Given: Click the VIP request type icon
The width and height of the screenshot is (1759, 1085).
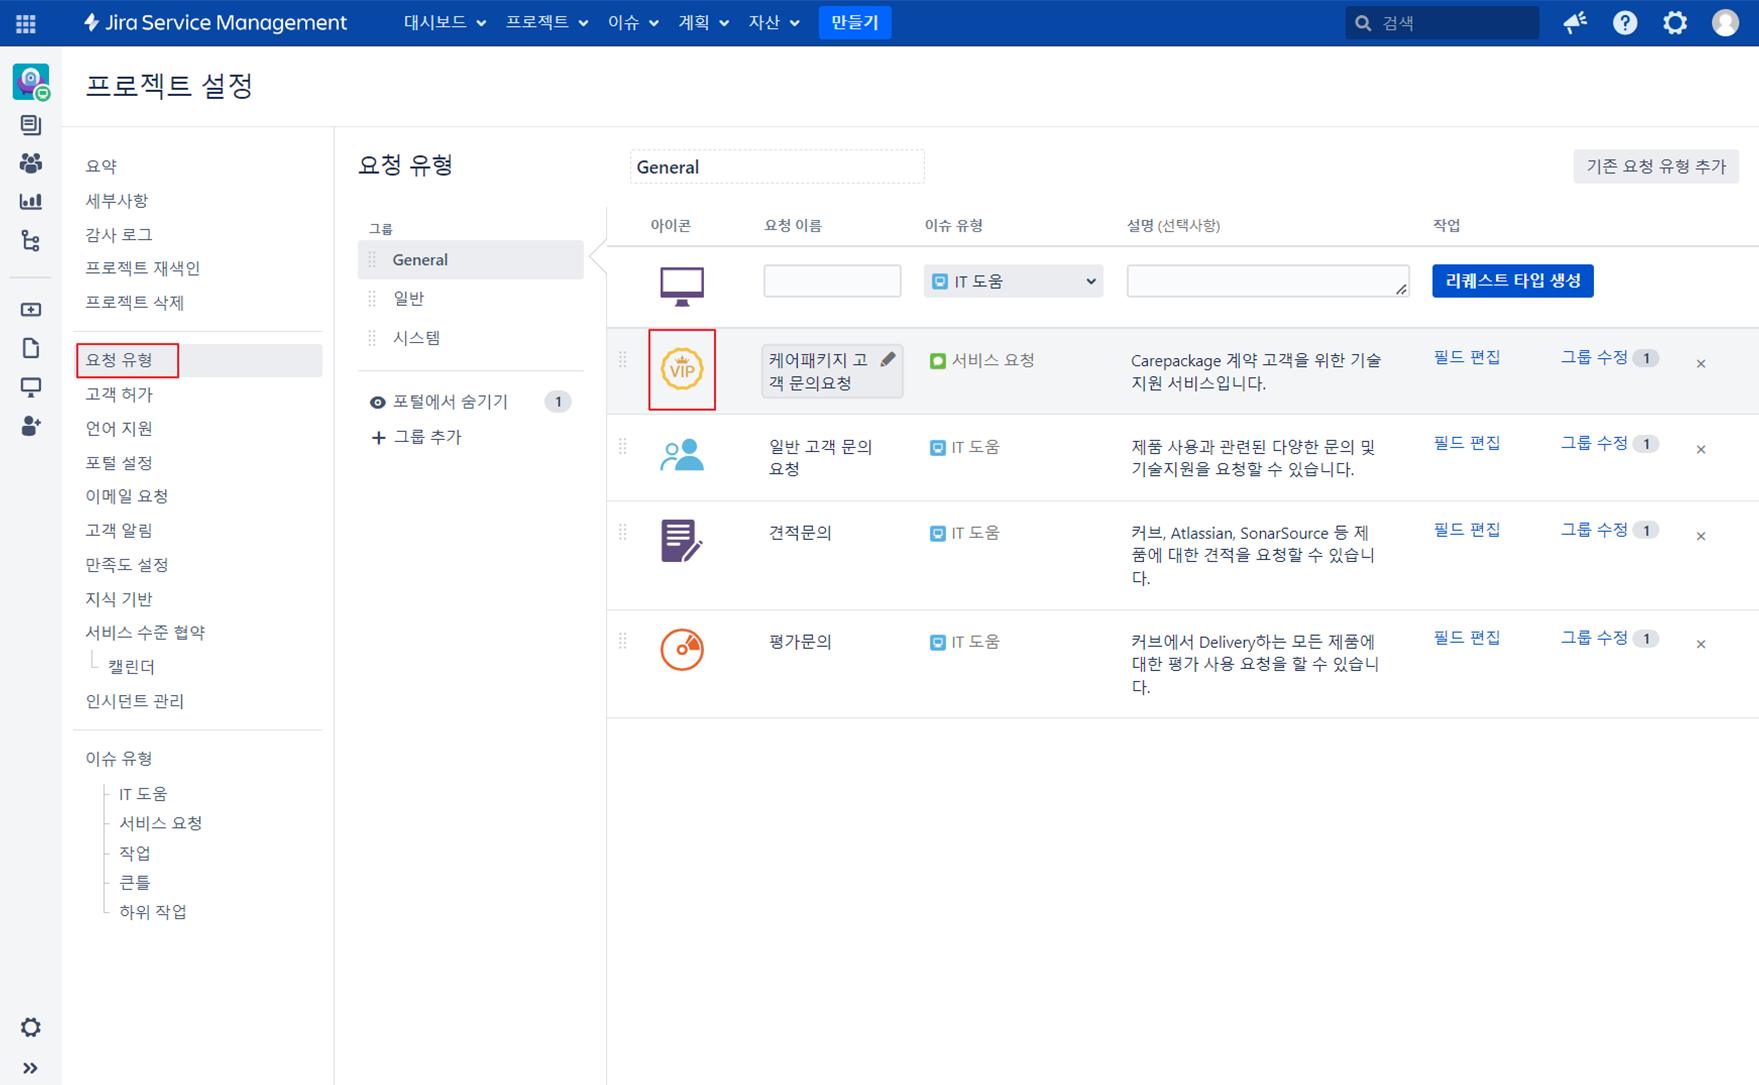Looking at the screenshot, I should (x=682, y=370).
